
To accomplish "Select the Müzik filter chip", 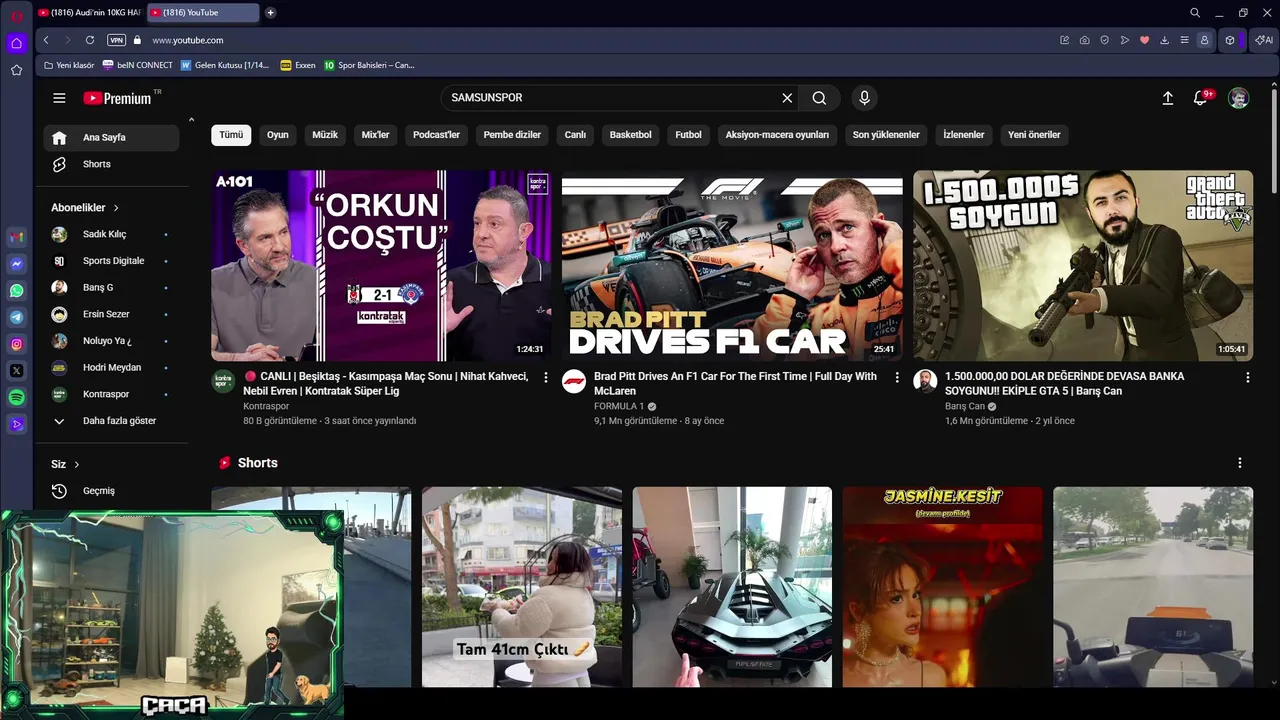I will tap(325, 135).
